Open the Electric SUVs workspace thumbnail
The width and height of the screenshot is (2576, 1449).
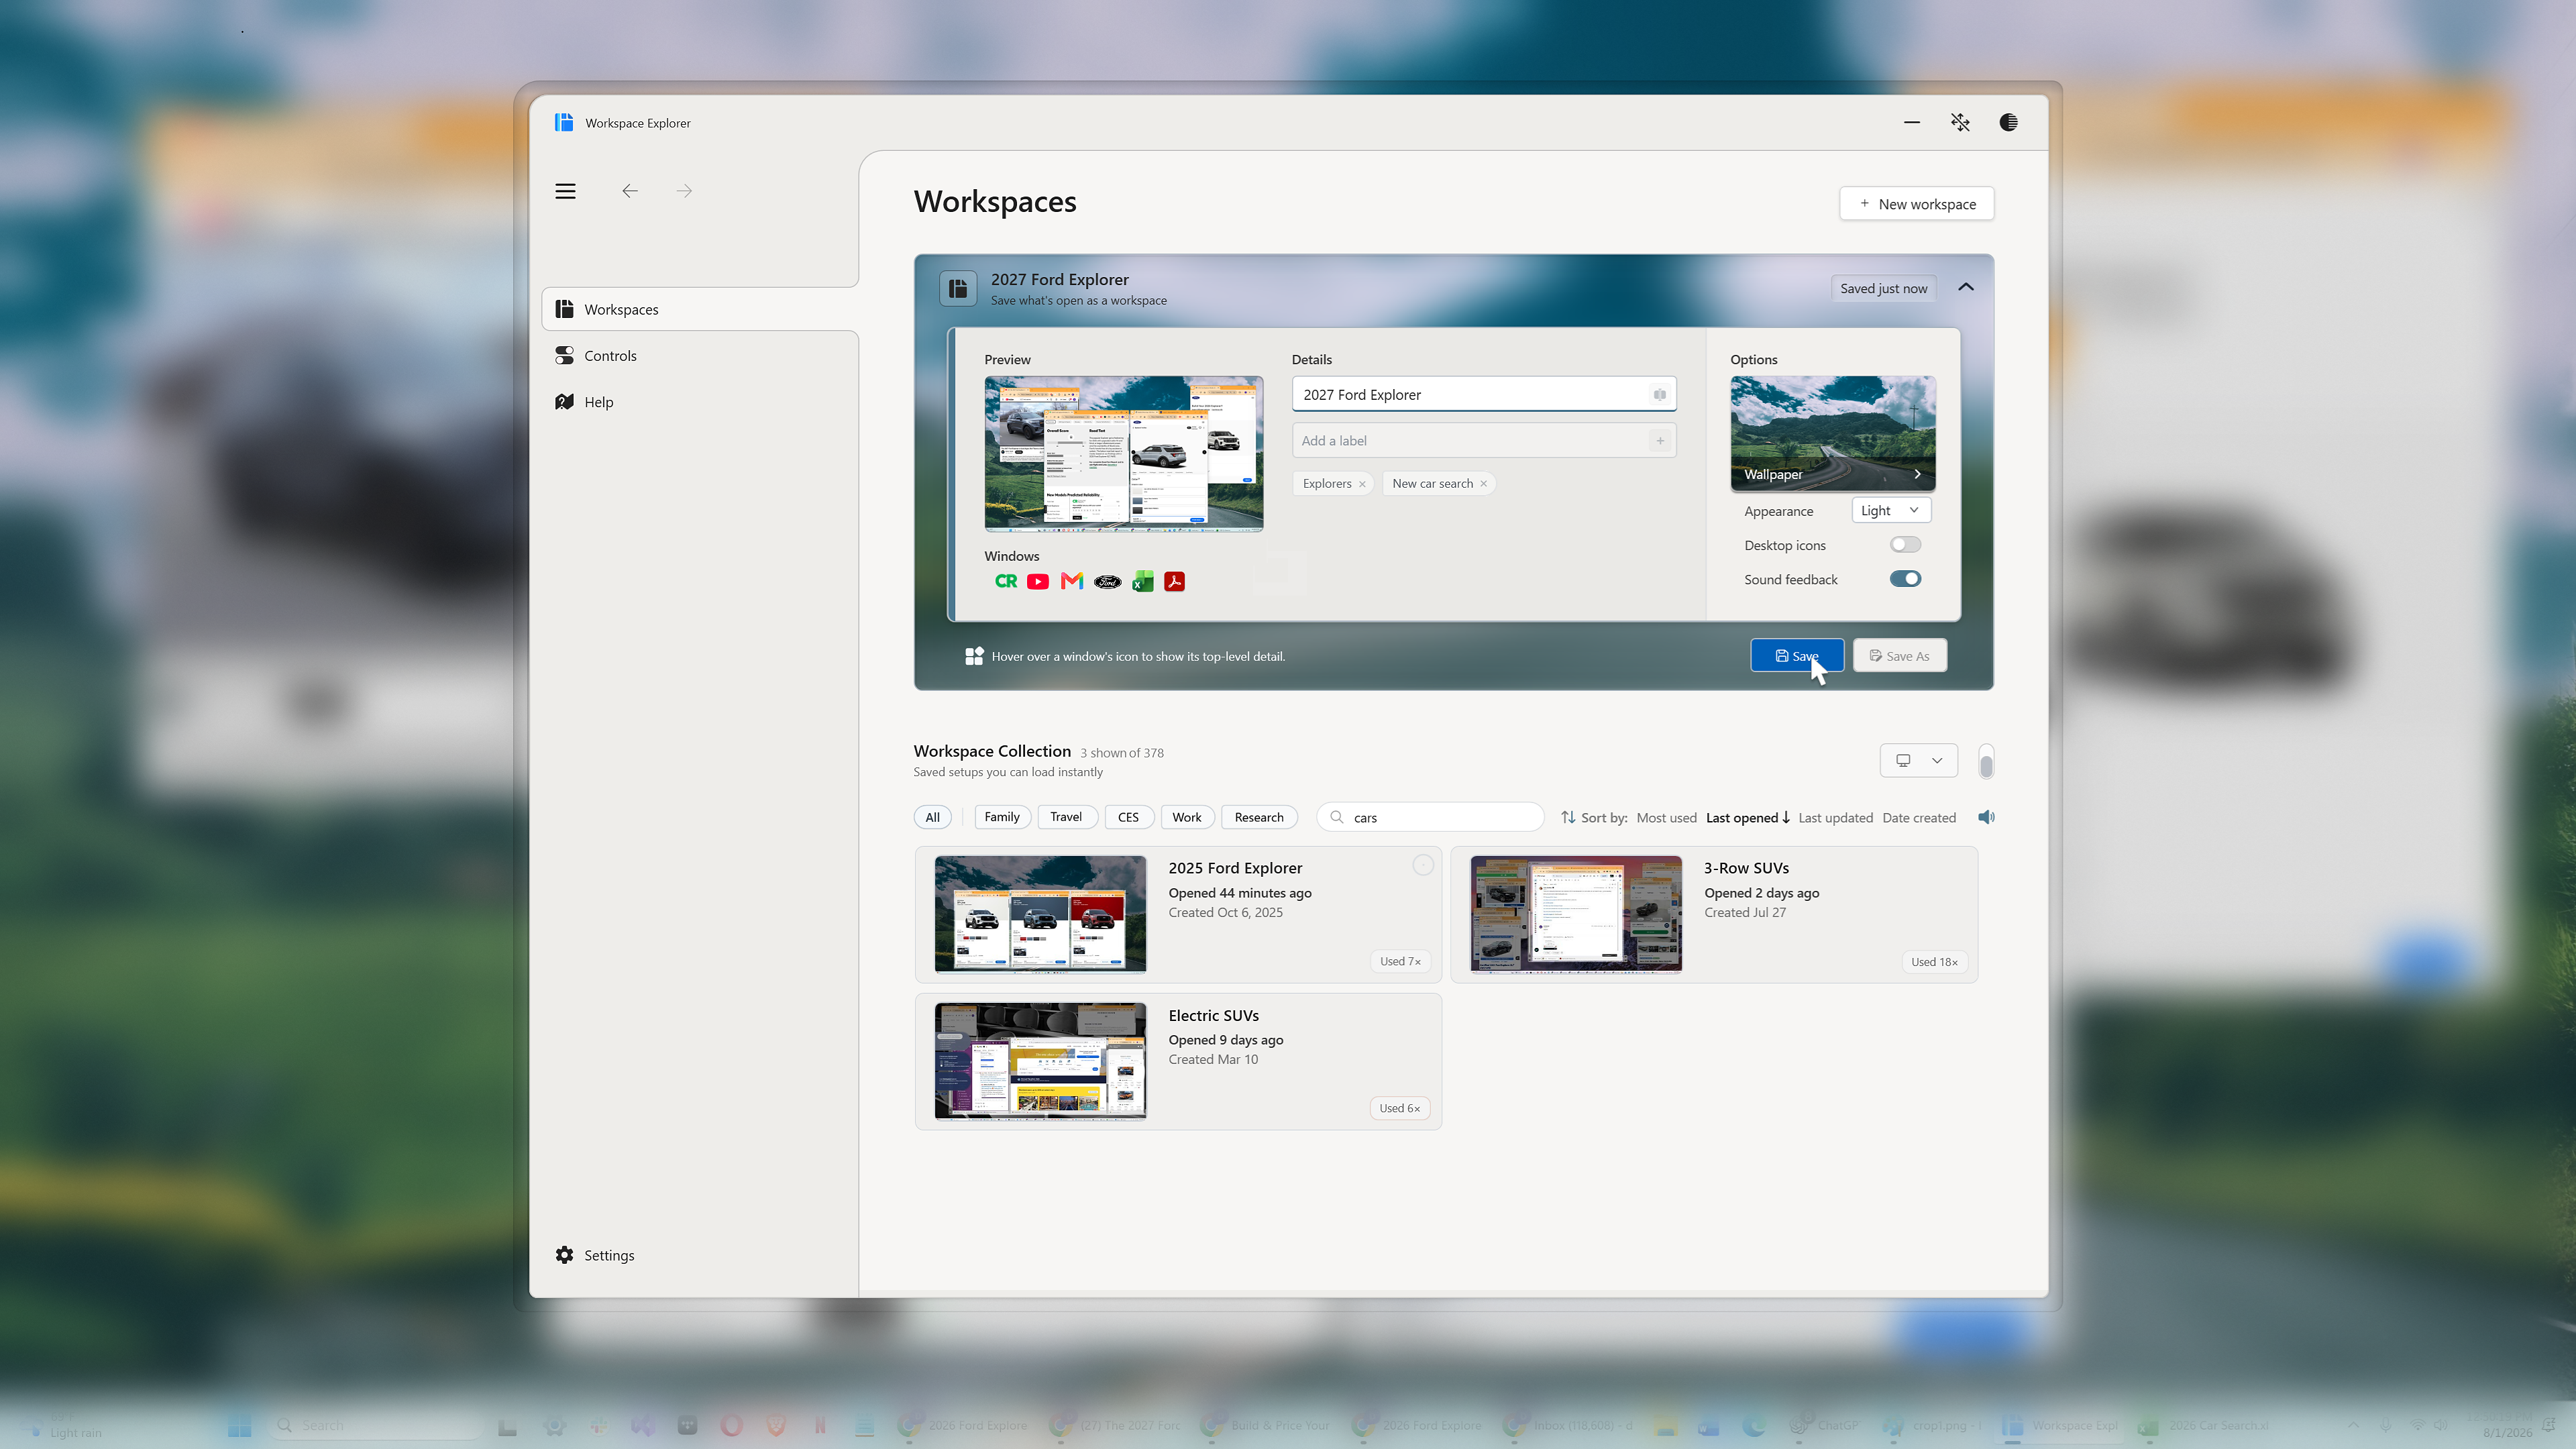click(1040, 1061)
